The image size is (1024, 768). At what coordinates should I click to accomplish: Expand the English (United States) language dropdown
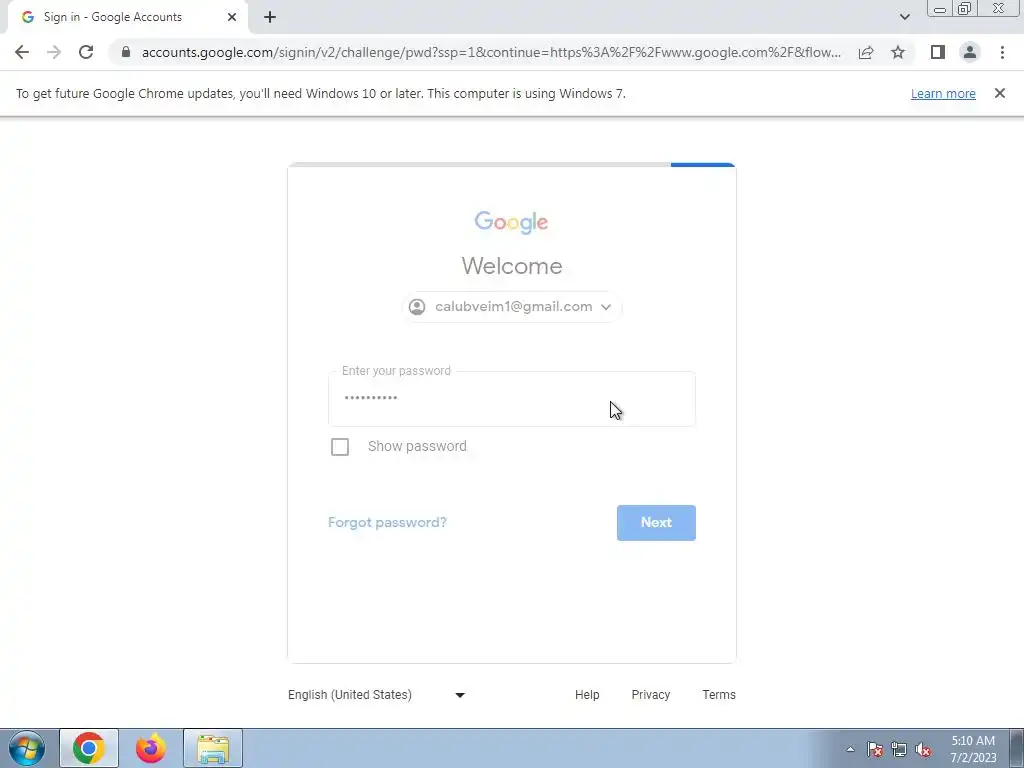[376, 695]
